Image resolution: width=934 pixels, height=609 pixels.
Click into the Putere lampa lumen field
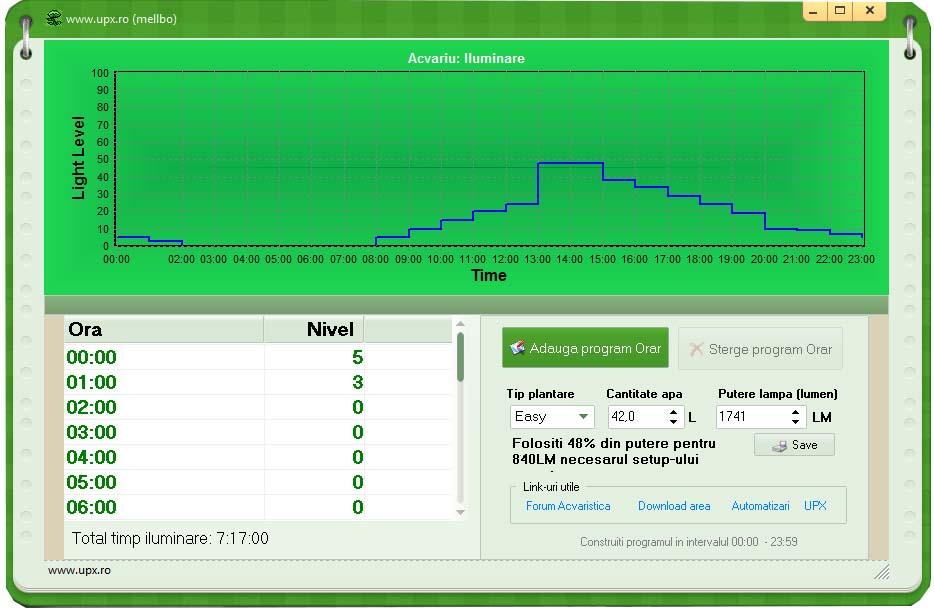(x=750, y=417)
